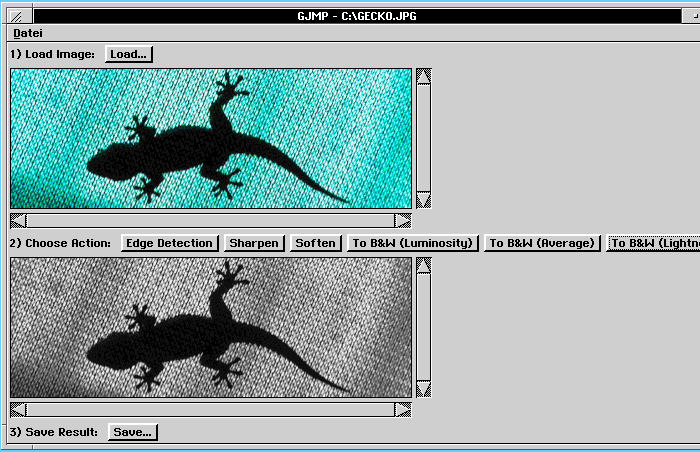Choose the To B&W (Lightness) action

click(653, 243)
